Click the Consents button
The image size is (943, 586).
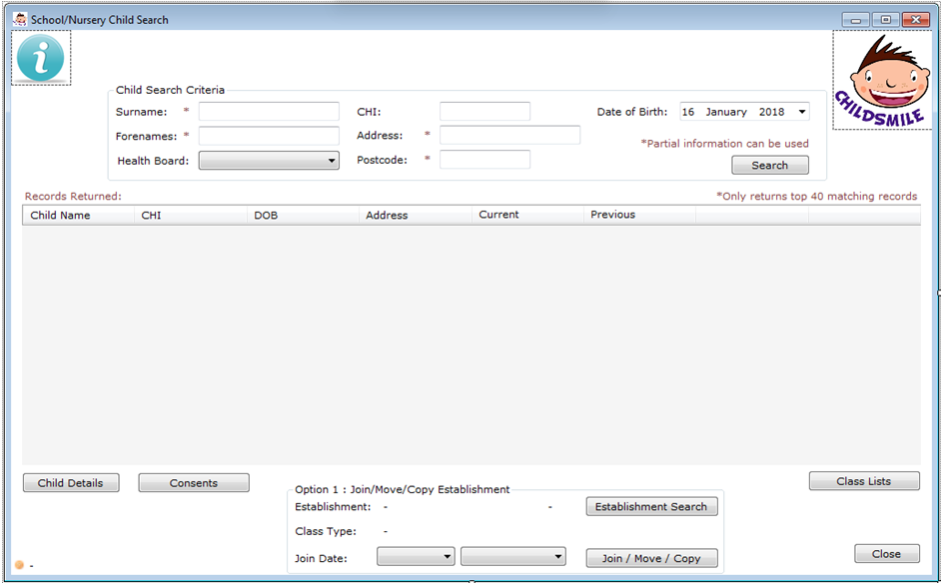click(x=193, y=483)
